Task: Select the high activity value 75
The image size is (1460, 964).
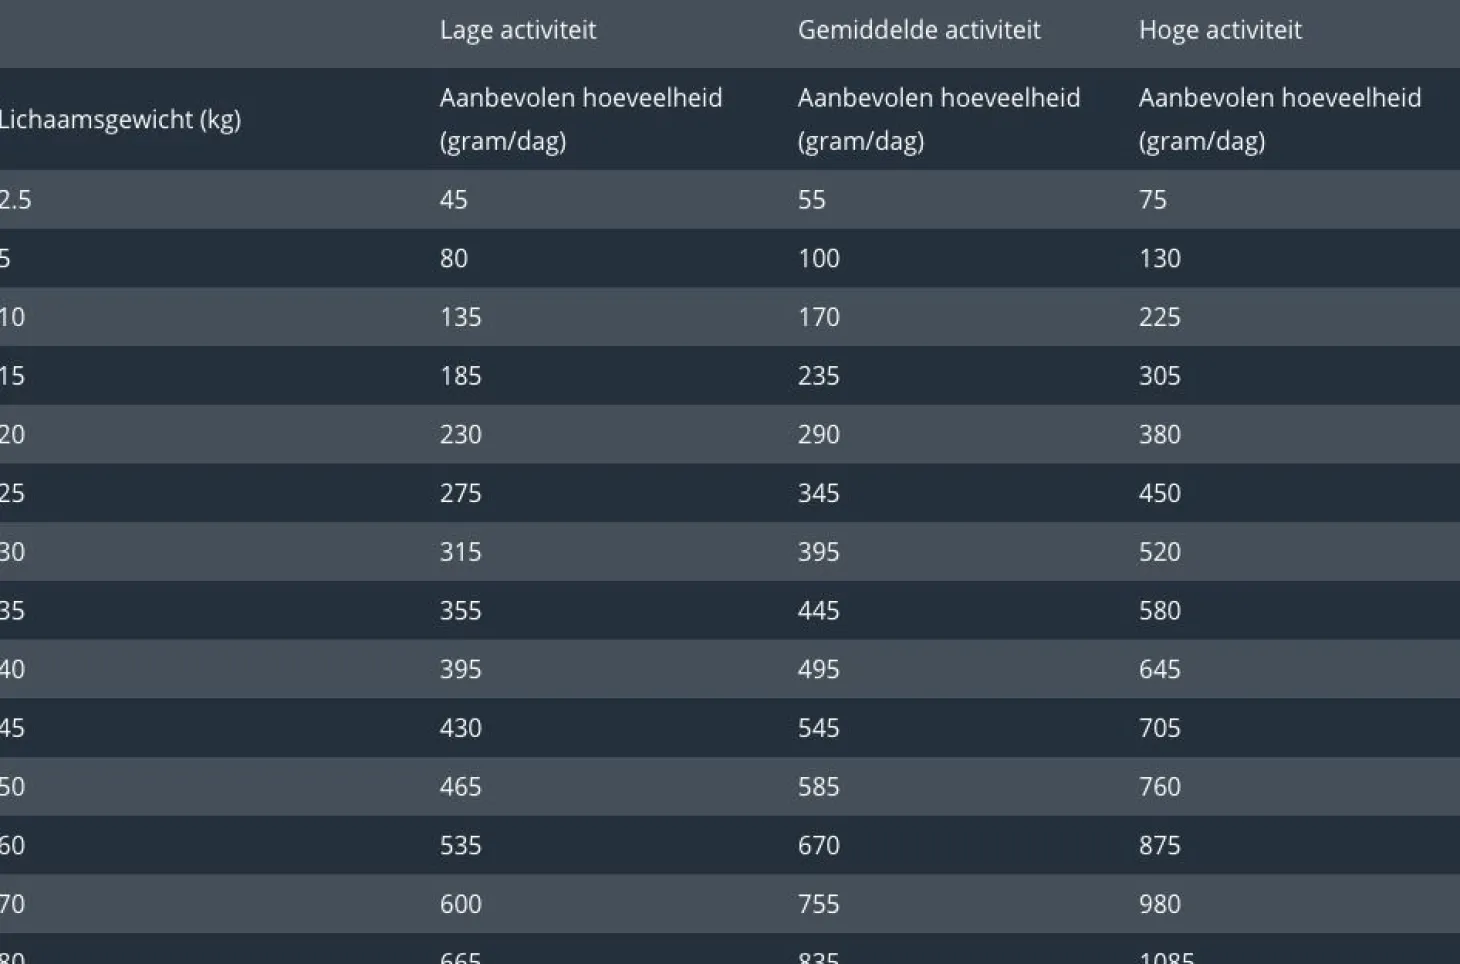Action: click(x=1152, y=199)
